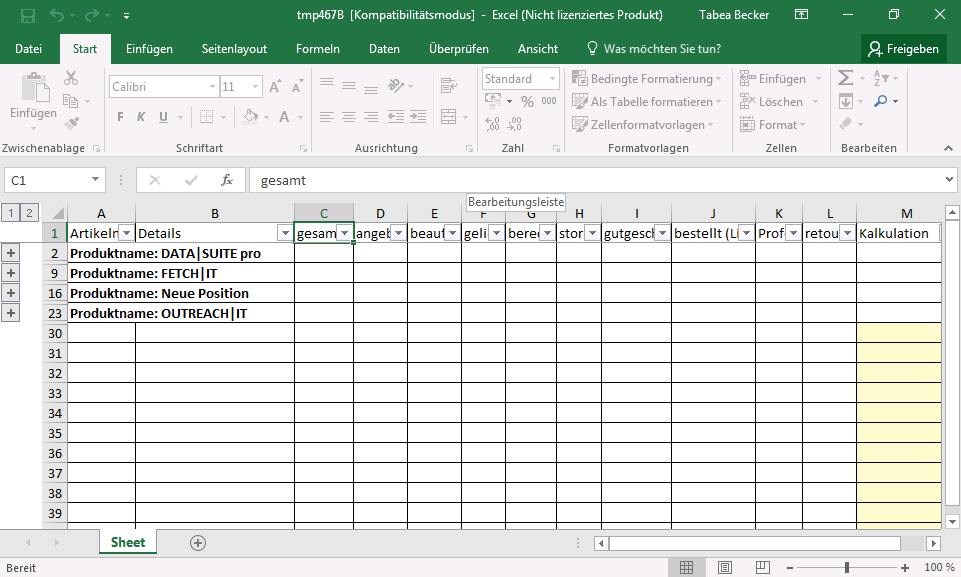The width and height of the screenshot is (961, 577).
Task: Select all cells via corner triangle
Action: pos(58,213)
